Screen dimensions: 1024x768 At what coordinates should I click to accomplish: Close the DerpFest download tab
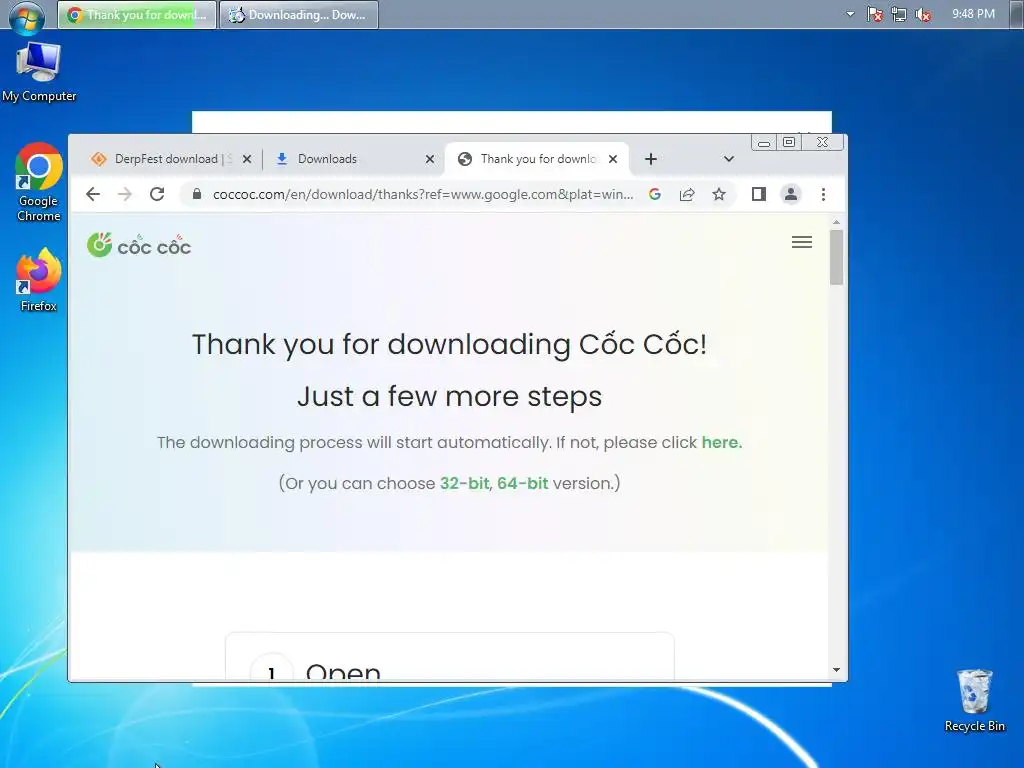[x=247, y=159]
